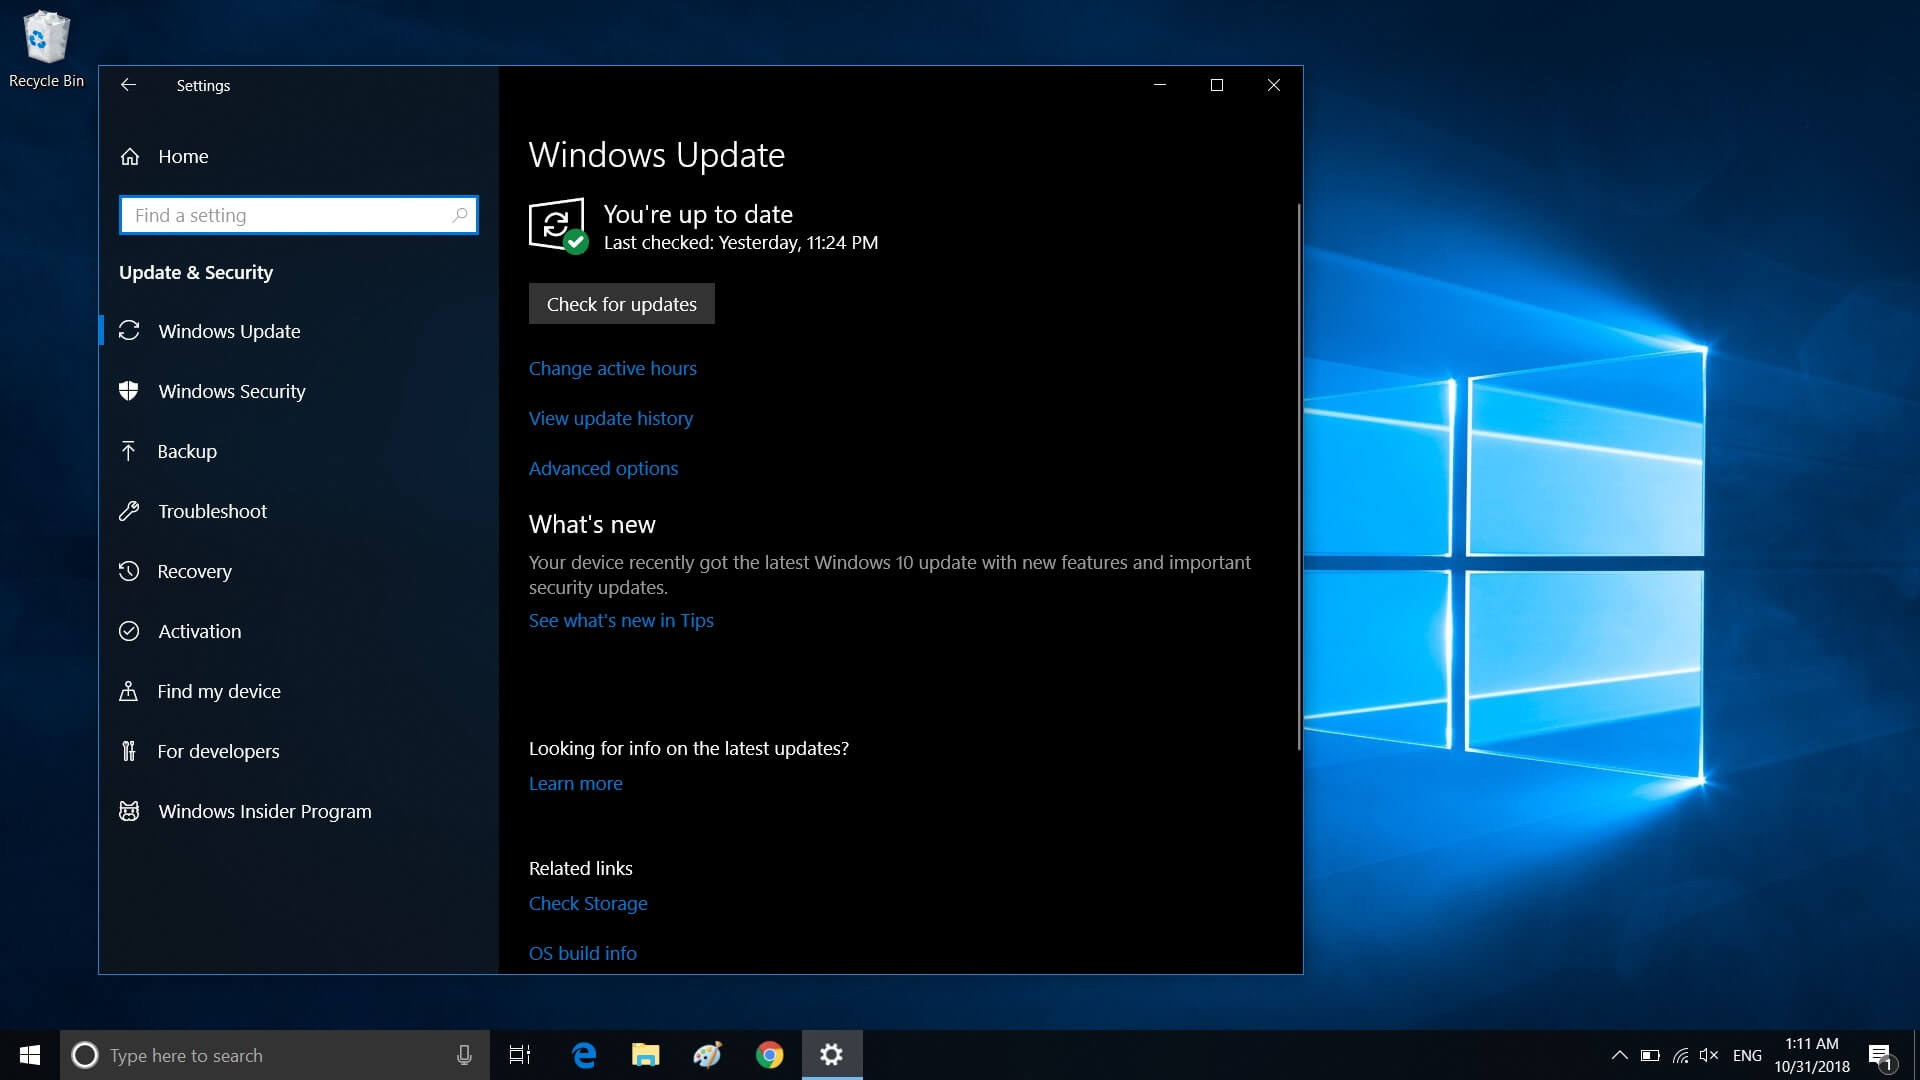
Task: Open View update history page
Action: (609, 417)
